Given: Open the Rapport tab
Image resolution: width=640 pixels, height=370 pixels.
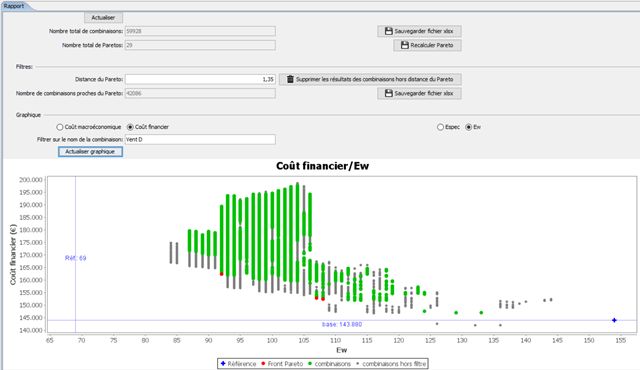Looking at the screenshot, I should click(x=14, y=6).
